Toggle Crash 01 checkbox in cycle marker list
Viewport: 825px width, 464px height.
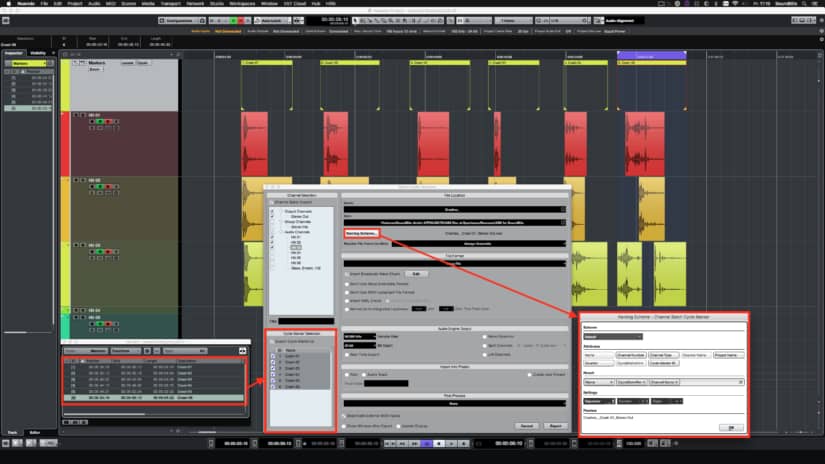273,356
